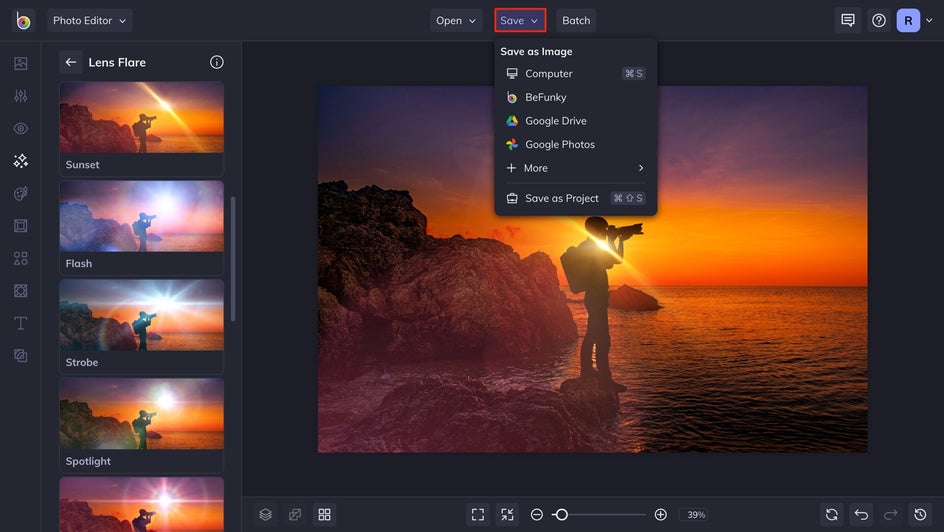Open the feedback messages icon
944x532 pixels.
tap(848, 20)
